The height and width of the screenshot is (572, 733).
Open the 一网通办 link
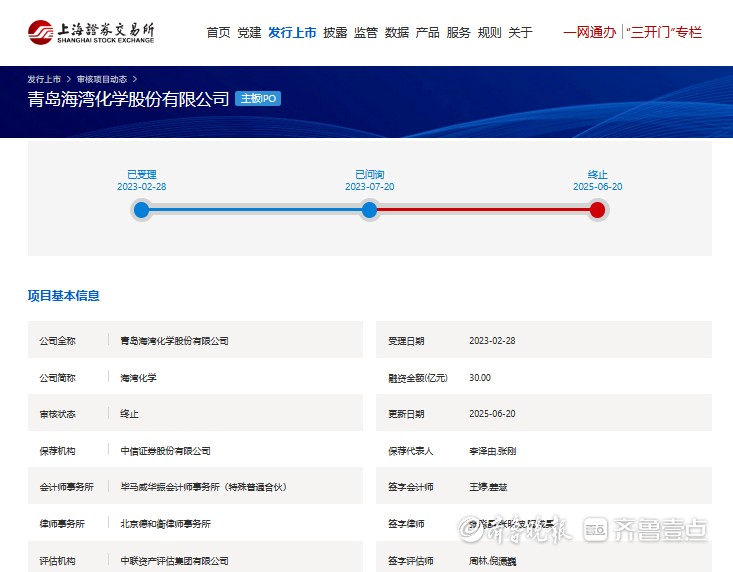(590, 32)
